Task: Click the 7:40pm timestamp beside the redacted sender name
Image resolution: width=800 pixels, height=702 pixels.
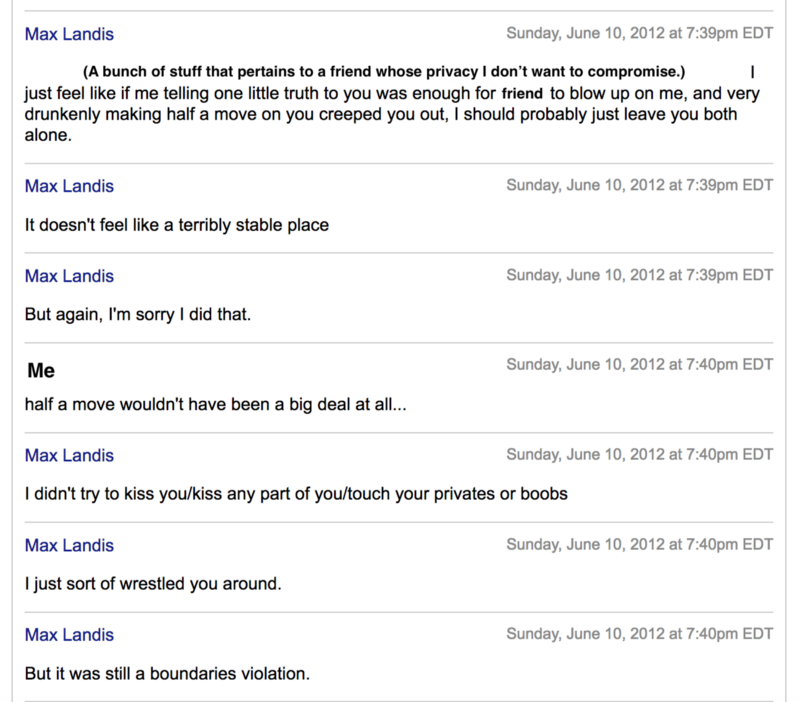Action: (639, 365)
